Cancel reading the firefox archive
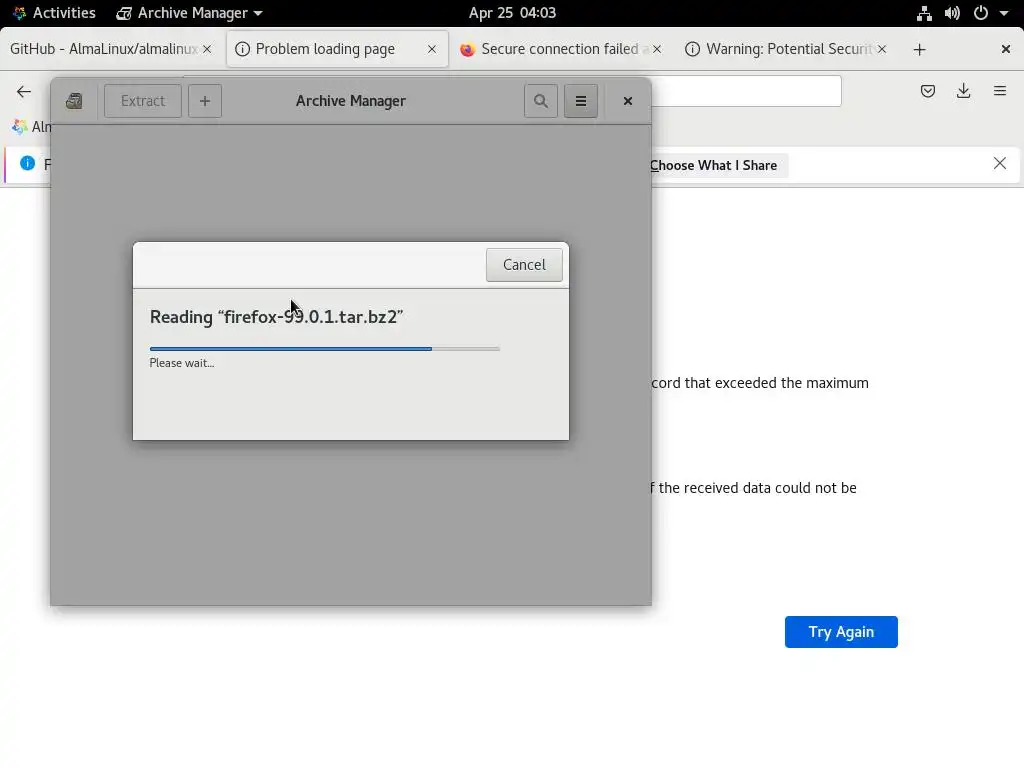This screenshot has width=1024, height=768. (524, 264)
